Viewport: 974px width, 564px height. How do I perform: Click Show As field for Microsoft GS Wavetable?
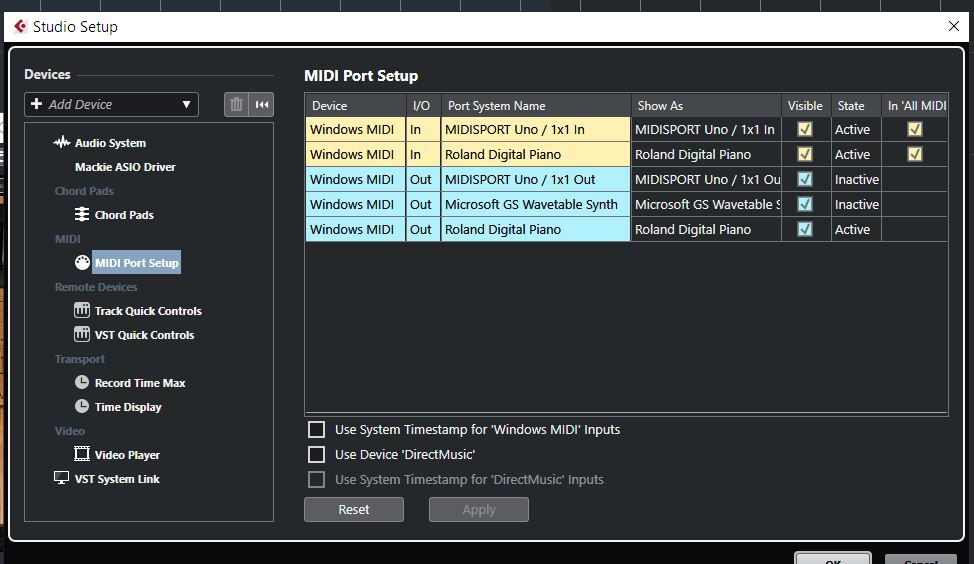706,204
